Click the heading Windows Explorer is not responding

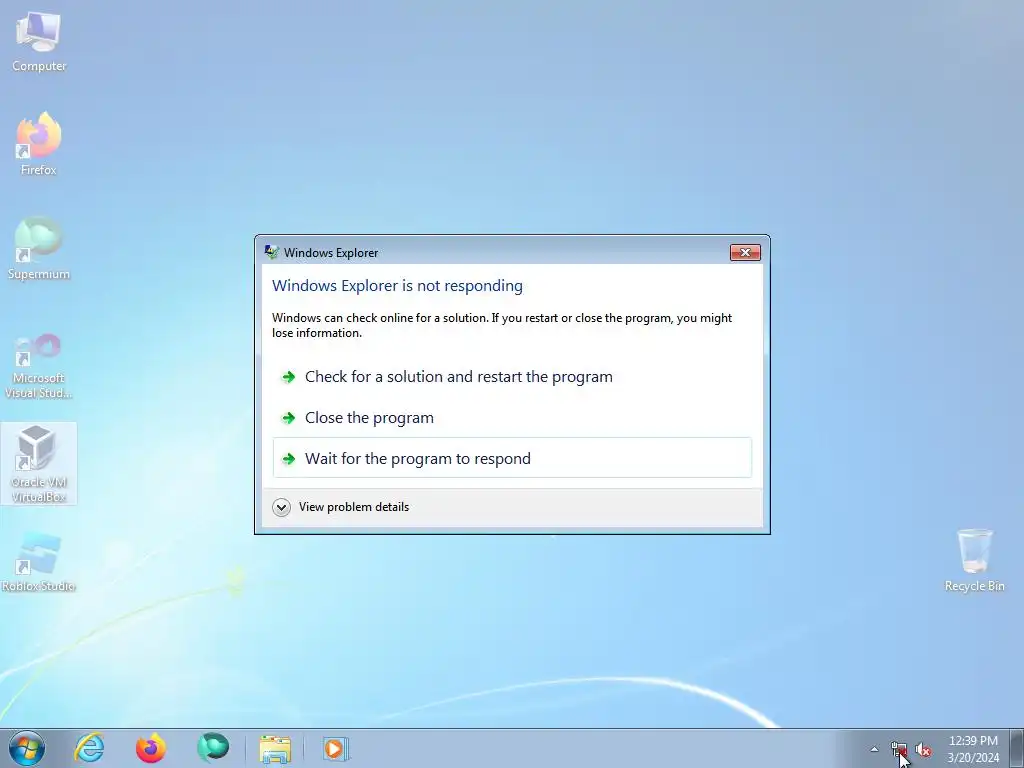(397, 286)
